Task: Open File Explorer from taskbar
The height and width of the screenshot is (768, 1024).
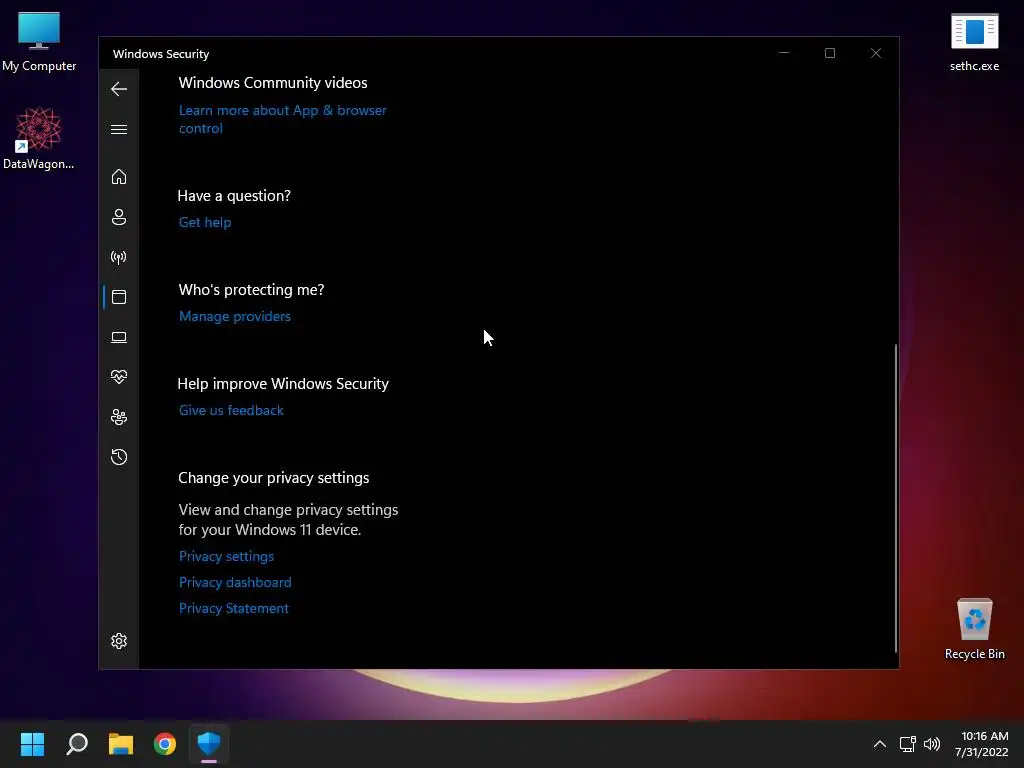Action: pyautogui.click(x=121, y=744)
